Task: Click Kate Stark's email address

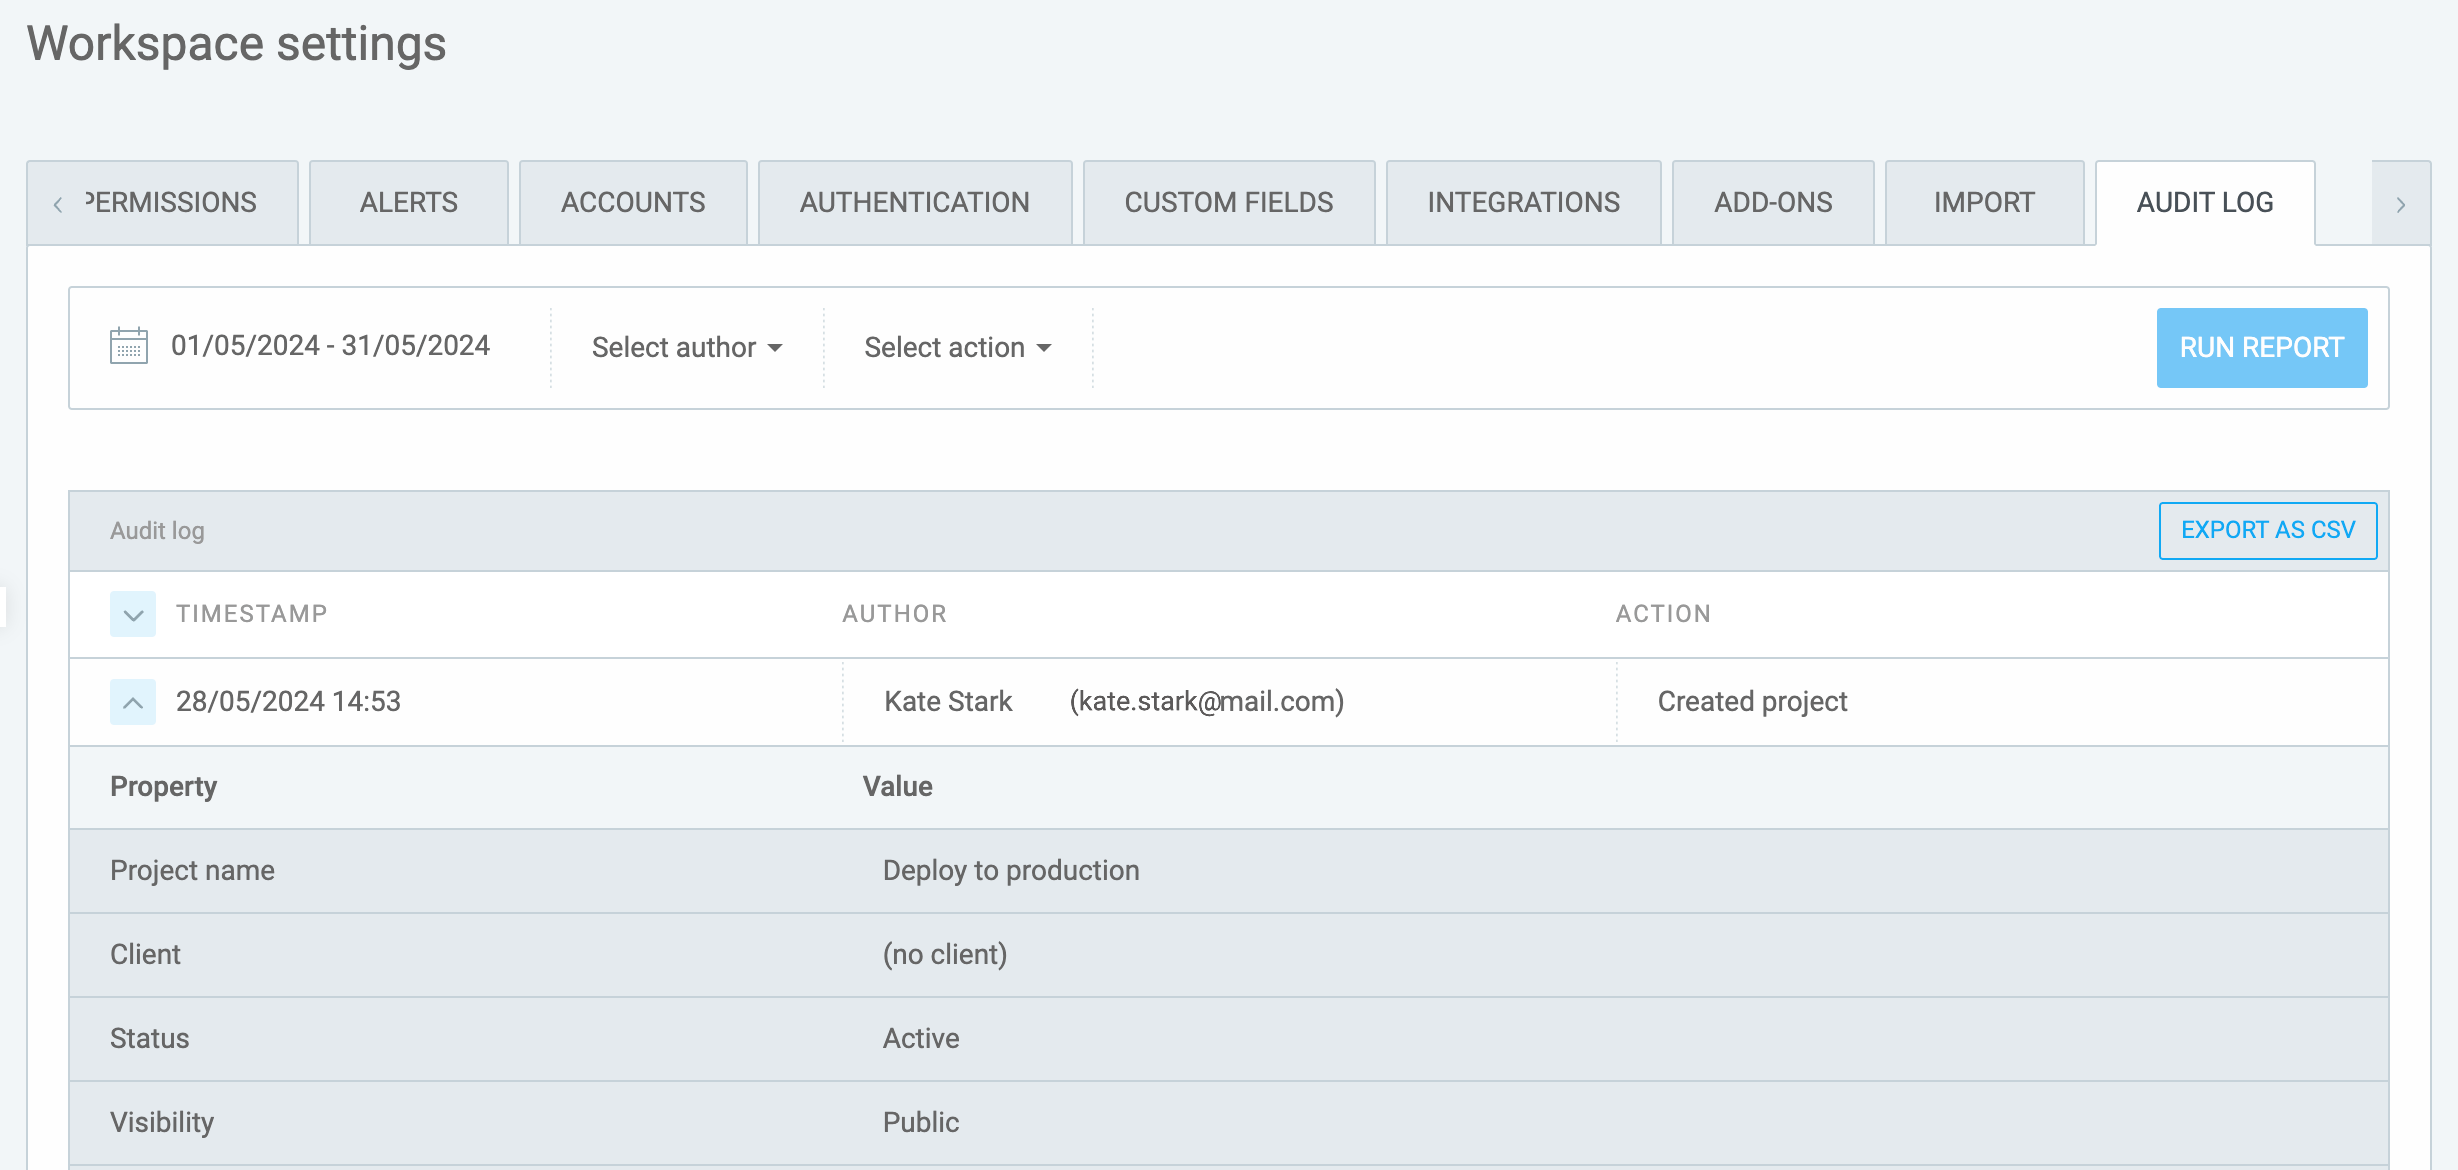Action: [x=1208, y=701]
